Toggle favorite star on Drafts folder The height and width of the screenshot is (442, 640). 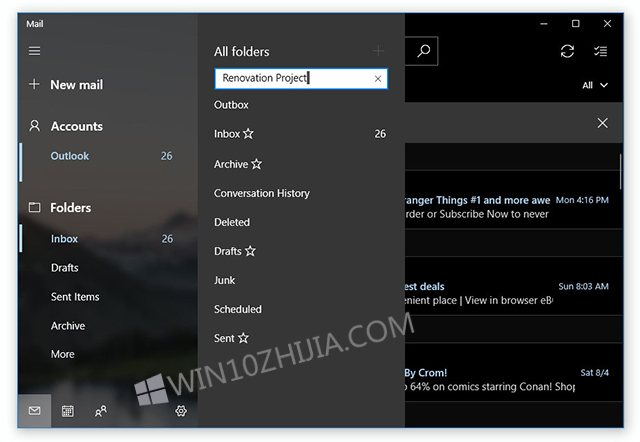(x=250, y=251)
